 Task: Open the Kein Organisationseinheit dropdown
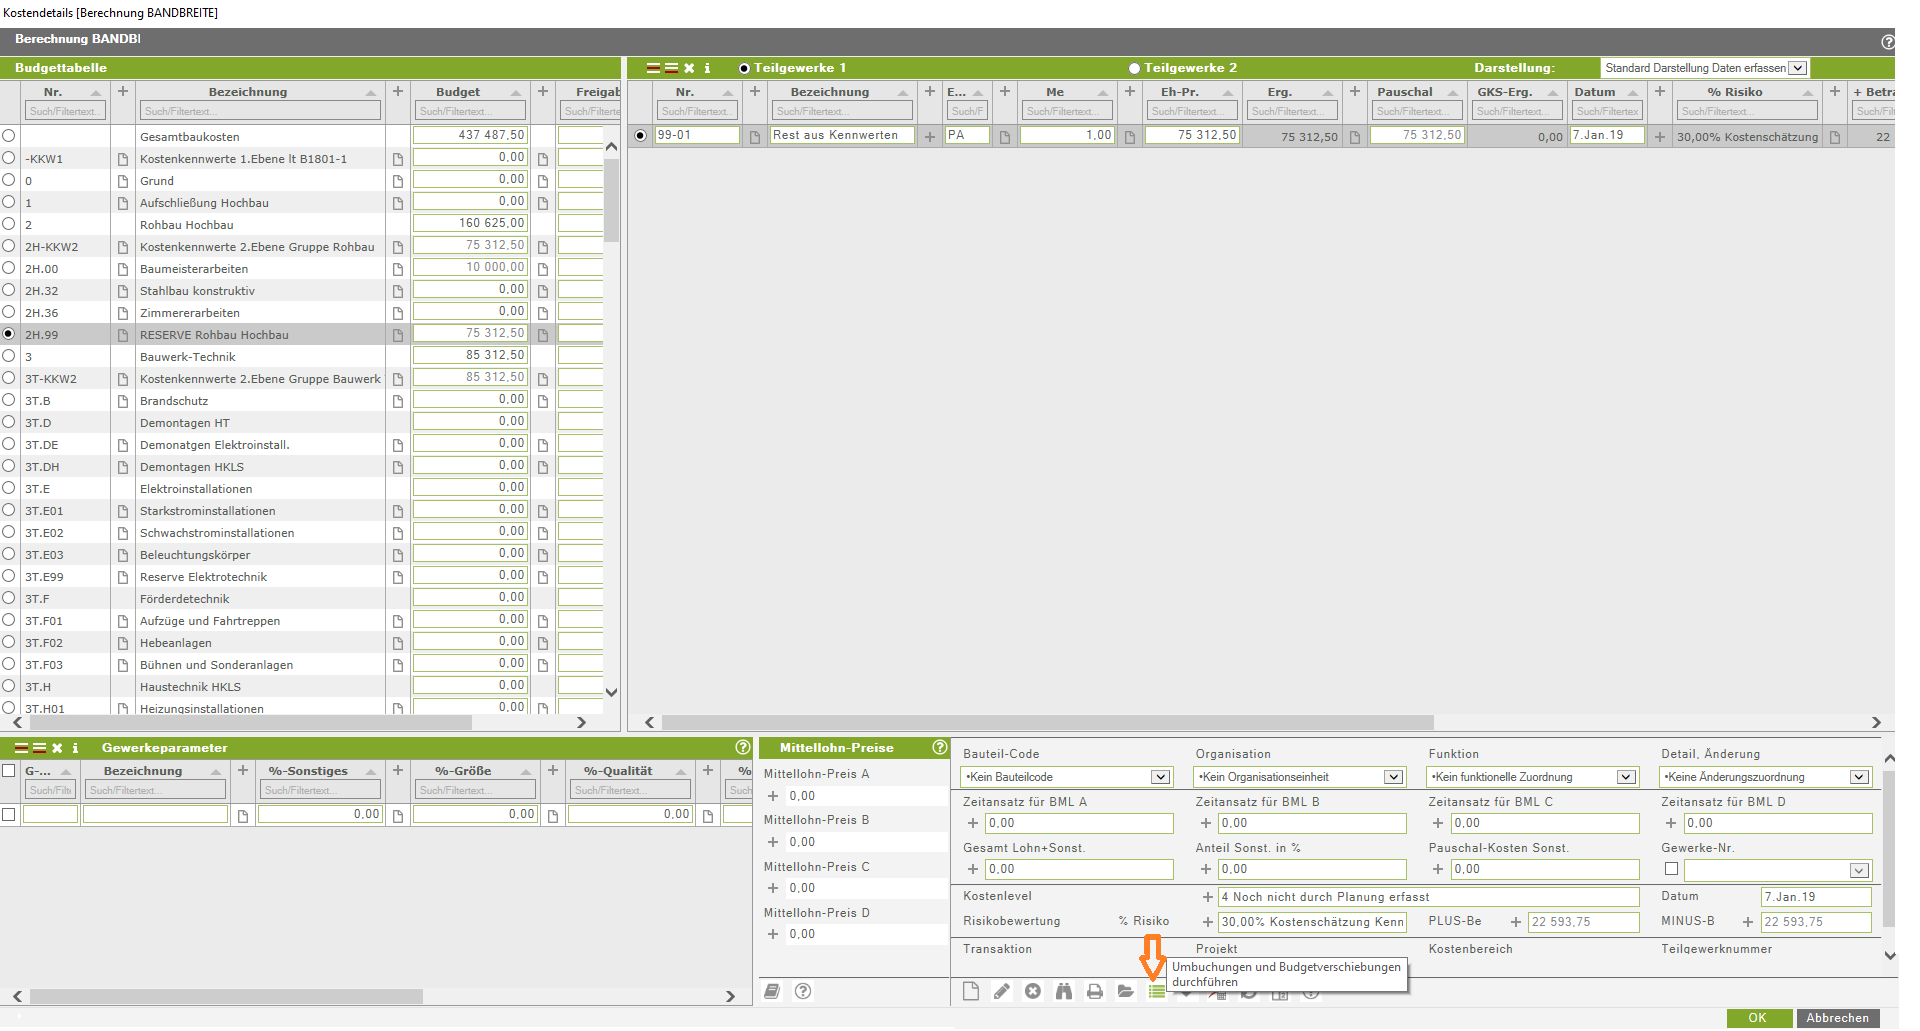click(1393, 777)
